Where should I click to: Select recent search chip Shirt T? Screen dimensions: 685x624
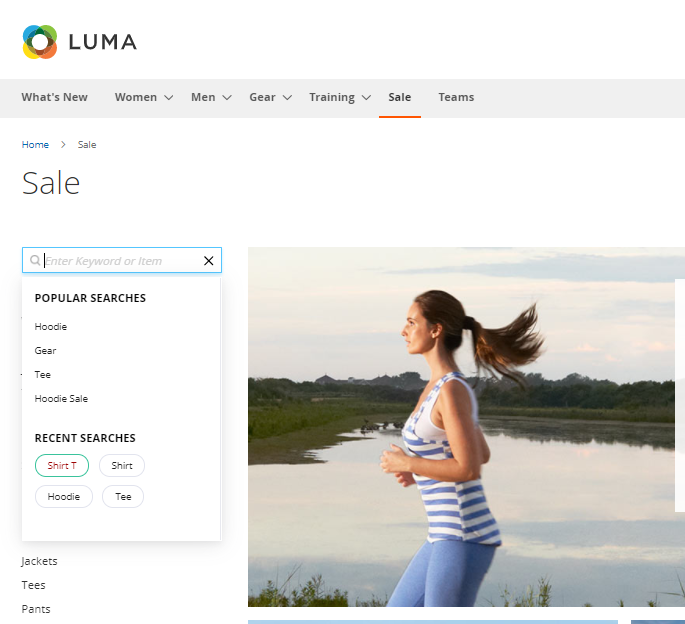pyautogui.click(x=62, y=466)
